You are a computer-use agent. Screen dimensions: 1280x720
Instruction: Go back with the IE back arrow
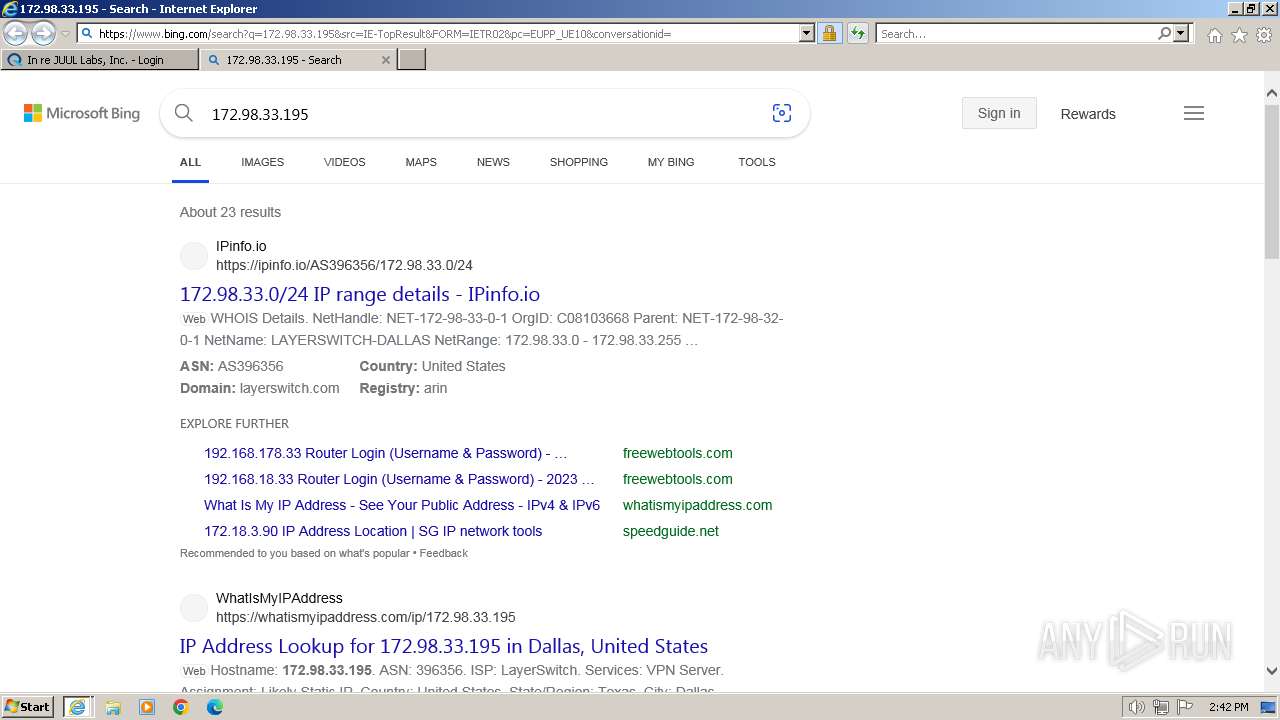[16, 34]
